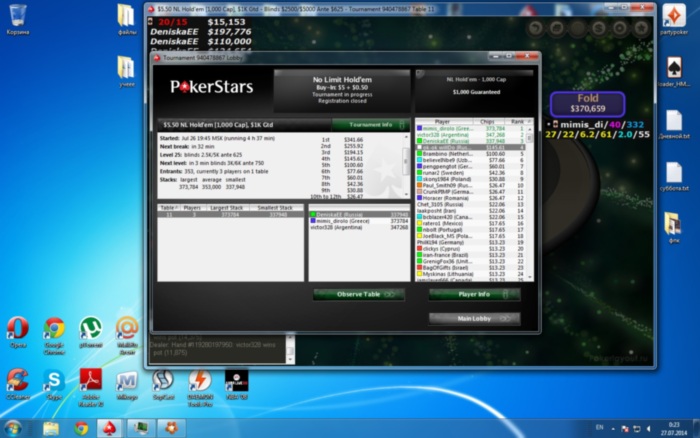Select rater01 (Mexico) in the ranking list

pyautogui.click(x=471, y=223)
